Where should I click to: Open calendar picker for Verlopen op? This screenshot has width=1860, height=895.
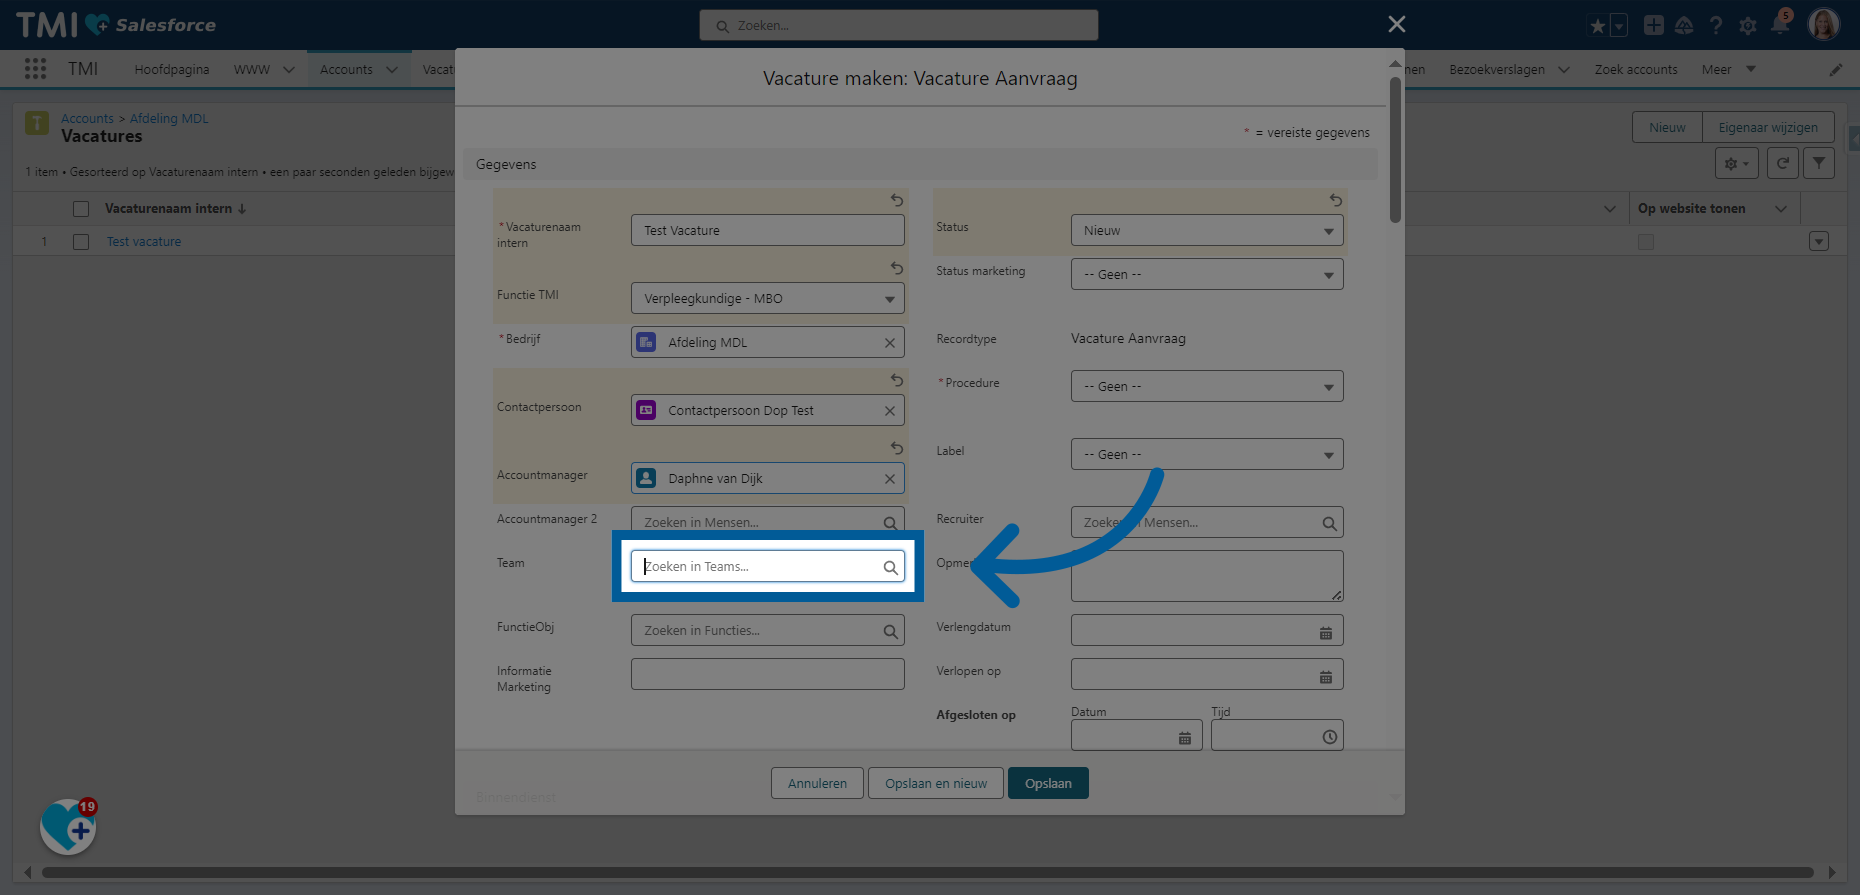coord(1326,677)
